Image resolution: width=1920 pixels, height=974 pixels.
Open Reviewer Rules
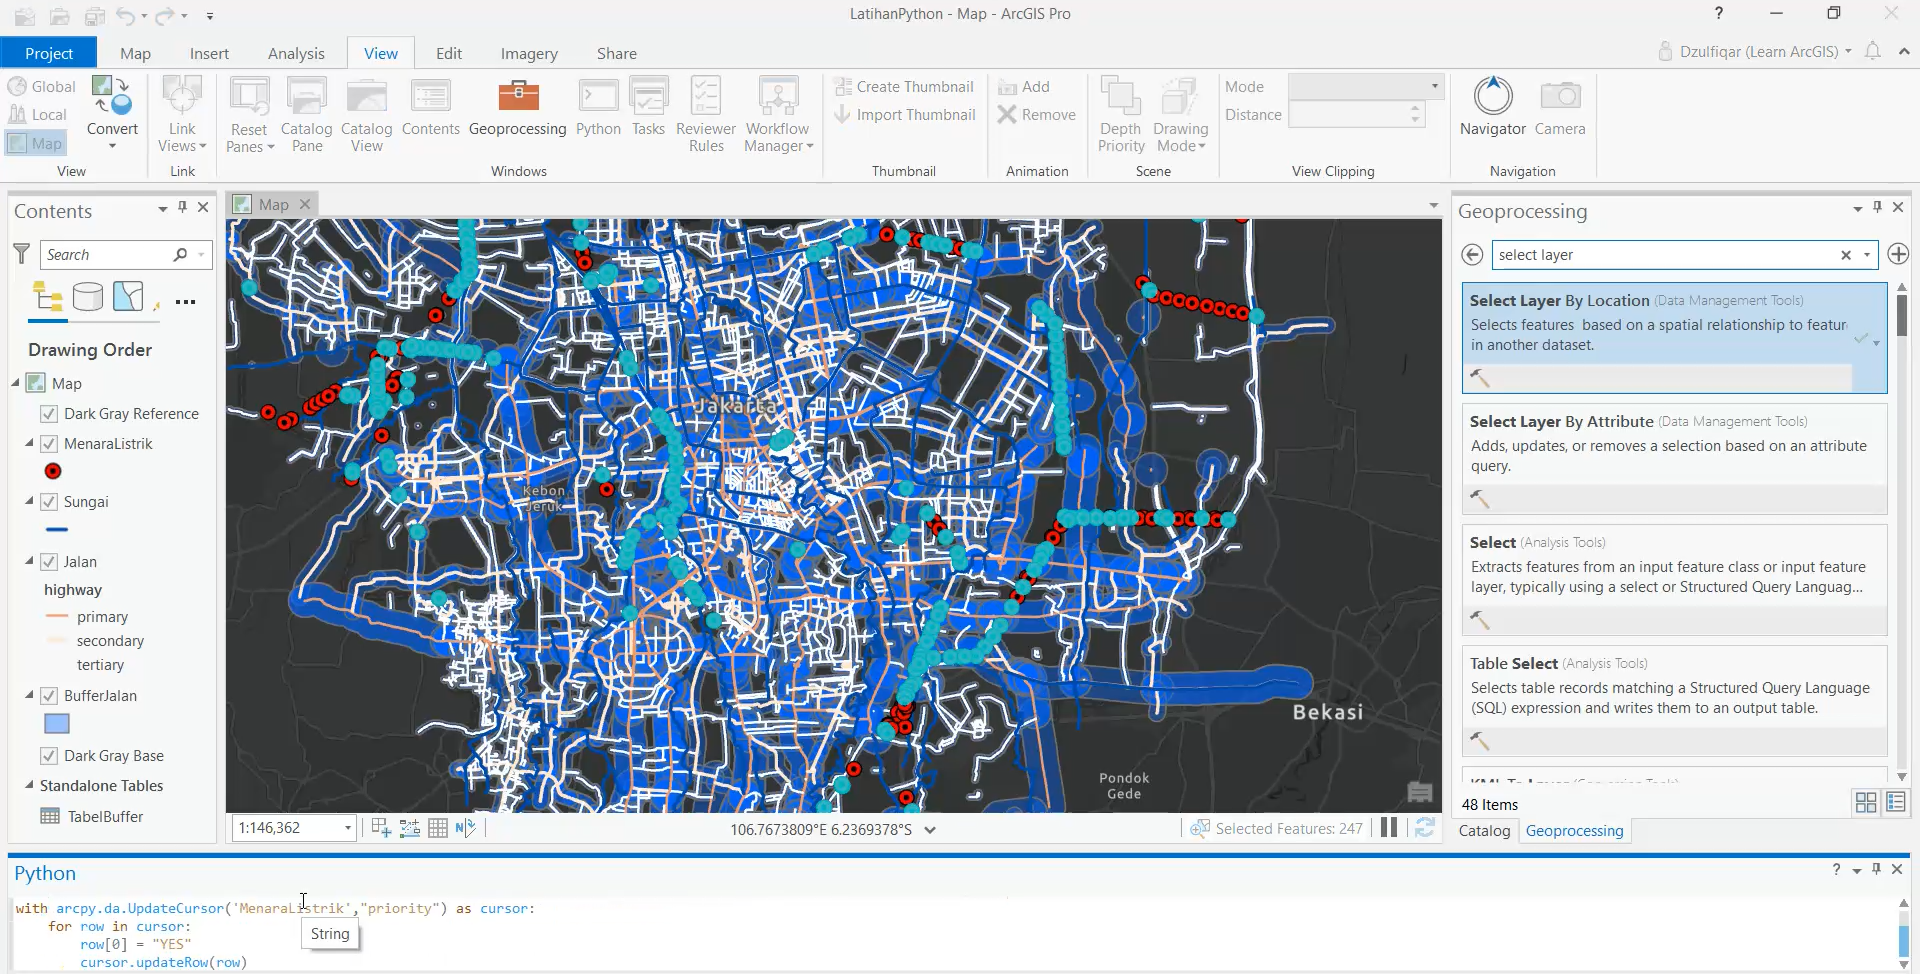coord(705,115)
